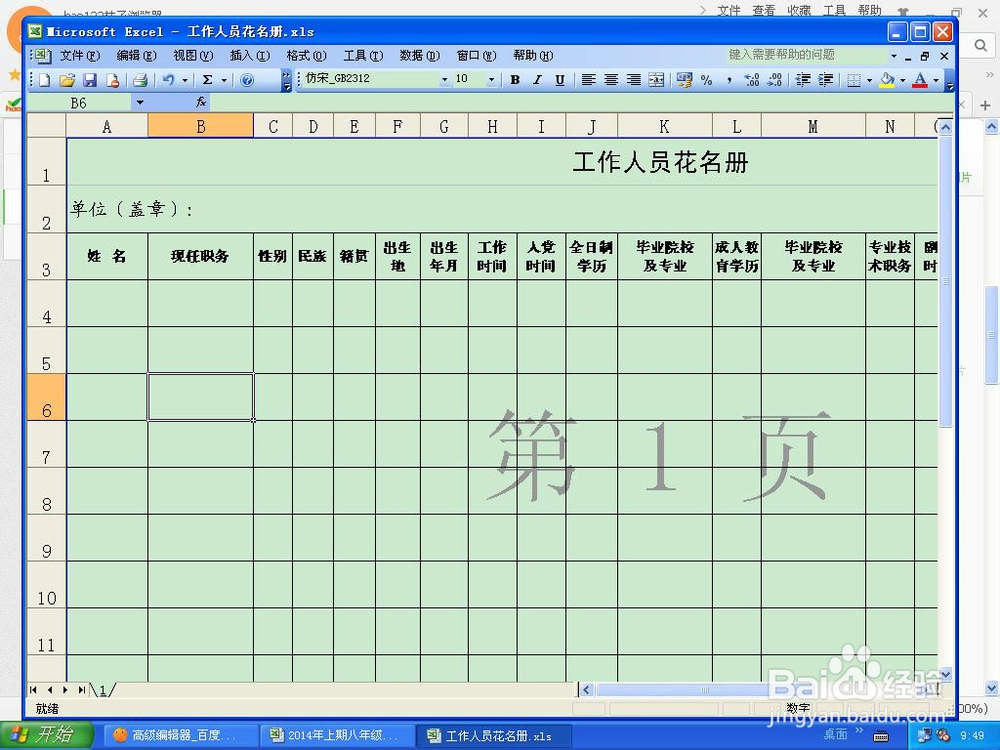1000x750 pixels.
Task: Create a new workbook from the toolbar
Action: click(x=45, y=80)
